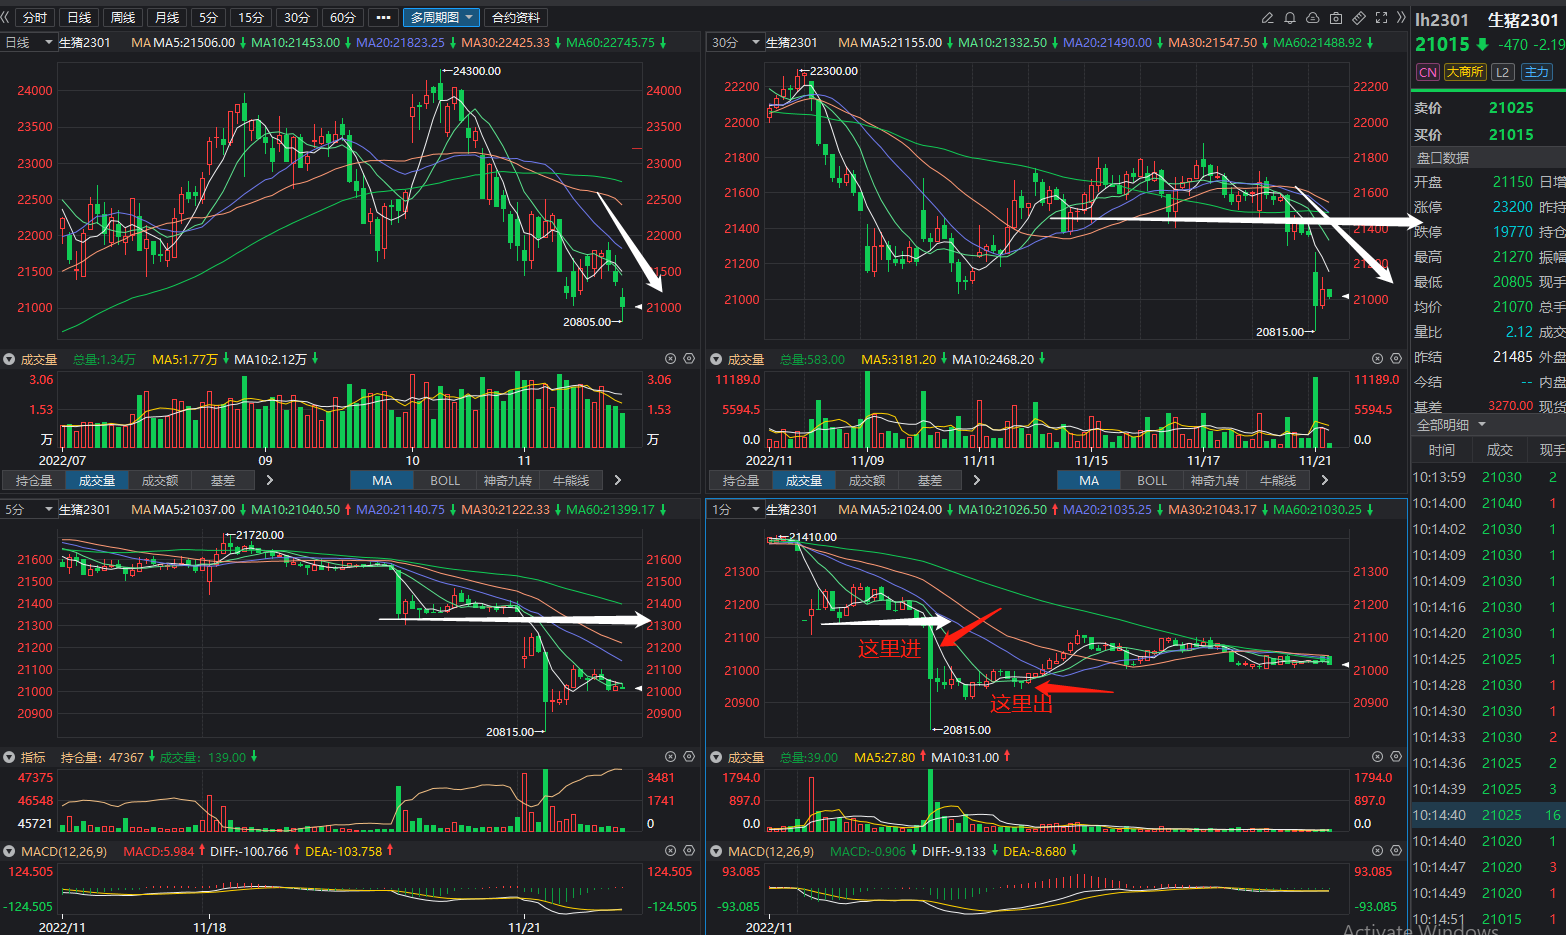Screen dimensions: 1566x935
Task: Close the 1-minute chart volume sub-panel
Action: [1378, 757]
